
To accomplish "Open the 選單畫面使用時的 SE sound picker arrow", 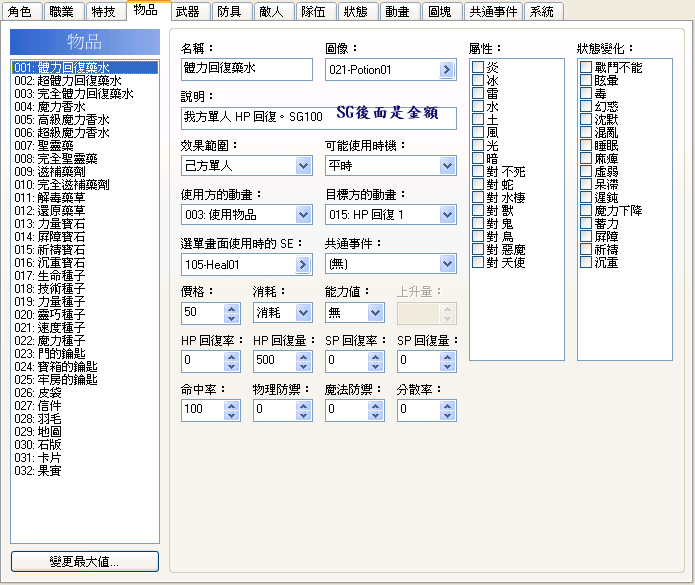I will click(x=303, y=265).
